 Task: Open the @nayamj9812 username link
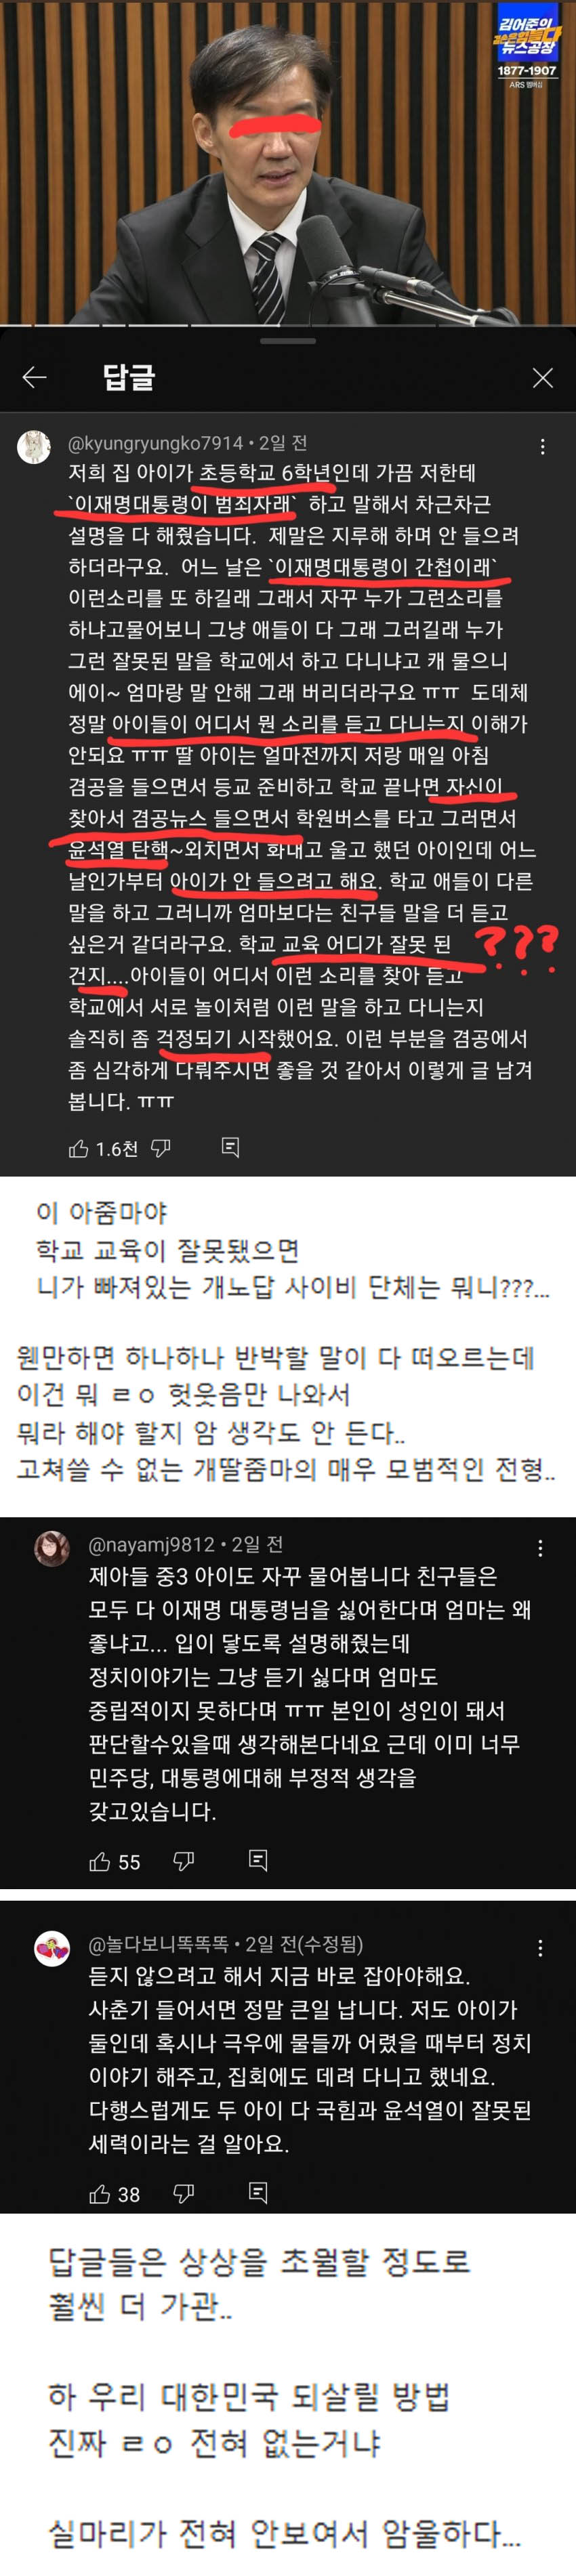coord(152,1544)
